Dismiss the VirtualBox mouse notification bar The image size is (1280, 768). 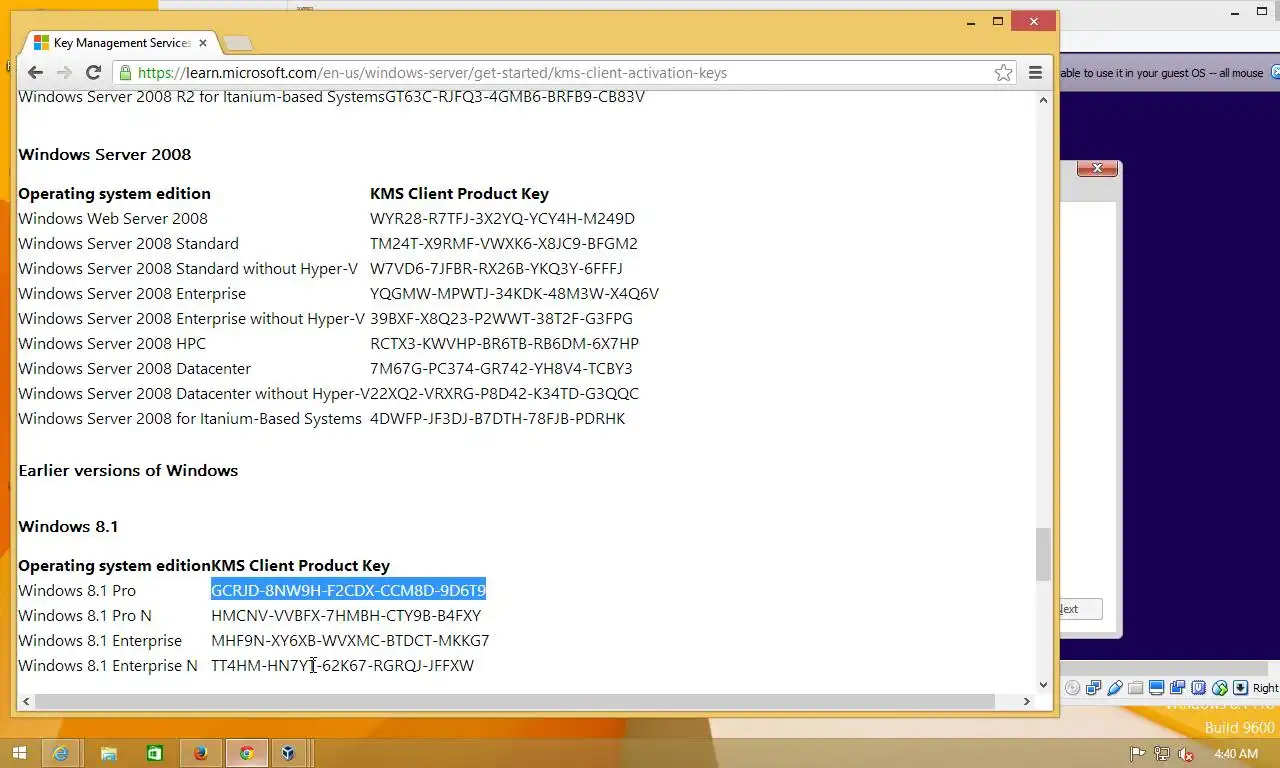(1275, 72)
